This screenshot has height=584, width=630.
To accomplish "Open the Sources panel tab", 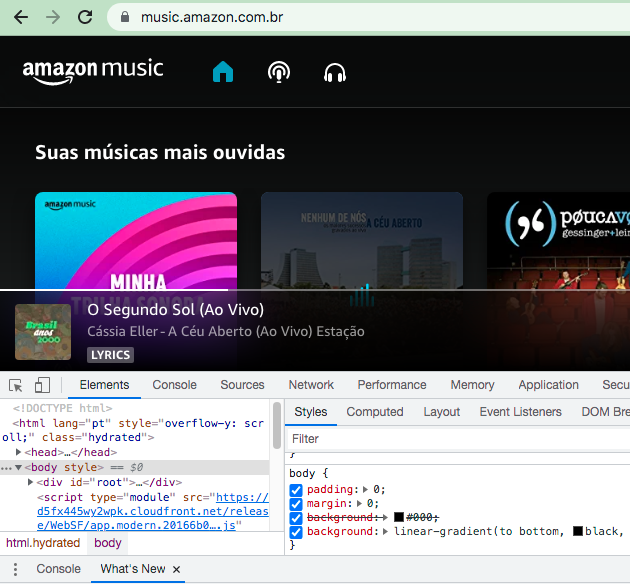I will 242,385.
